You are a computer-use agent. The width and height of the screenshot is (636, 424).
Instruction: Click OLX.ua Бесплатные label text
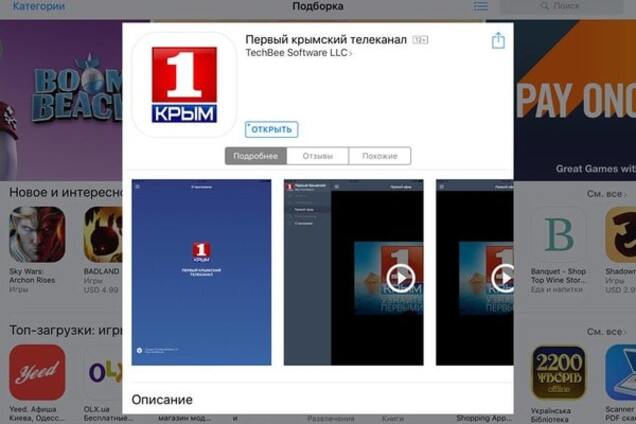[106, 413]
